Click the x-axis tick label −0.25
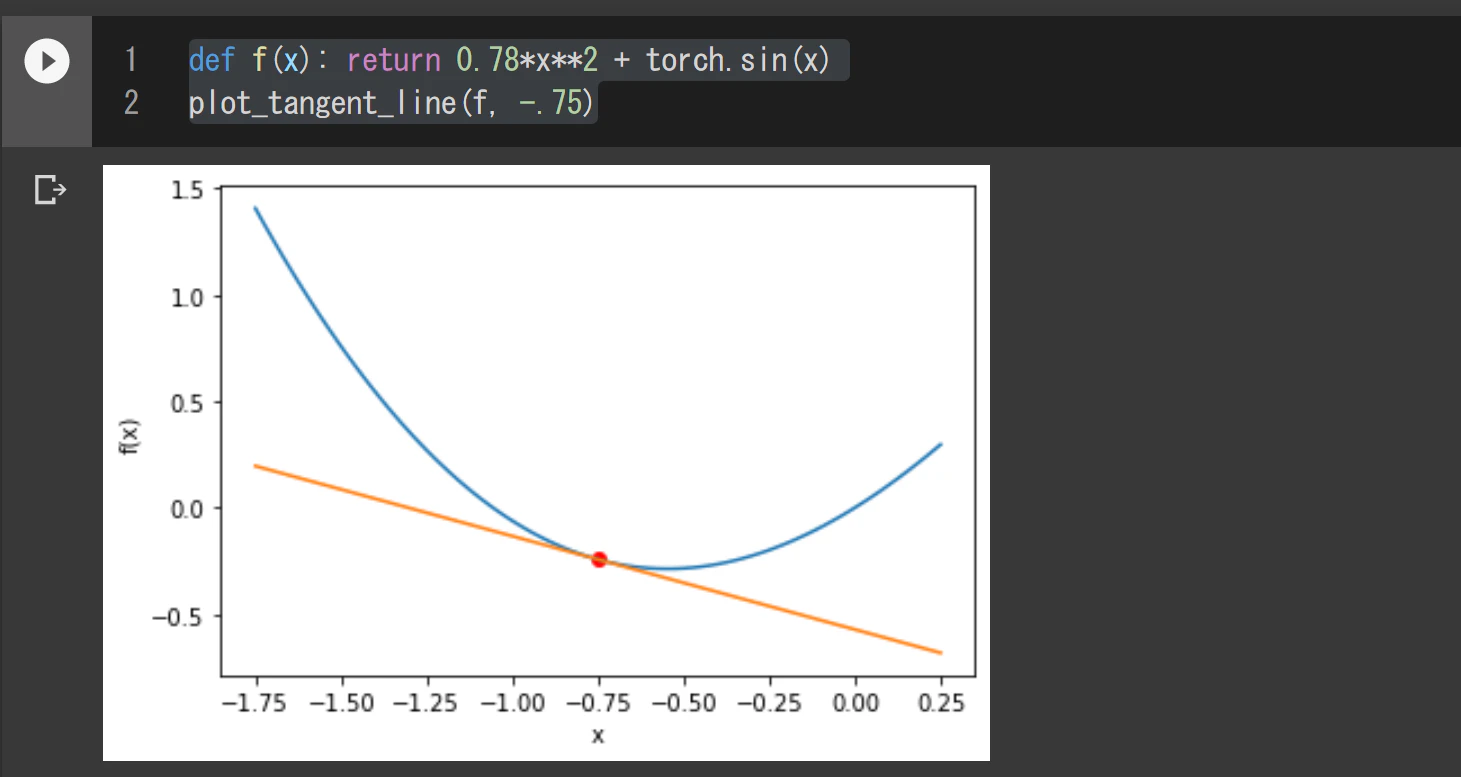 click(770, 703)
